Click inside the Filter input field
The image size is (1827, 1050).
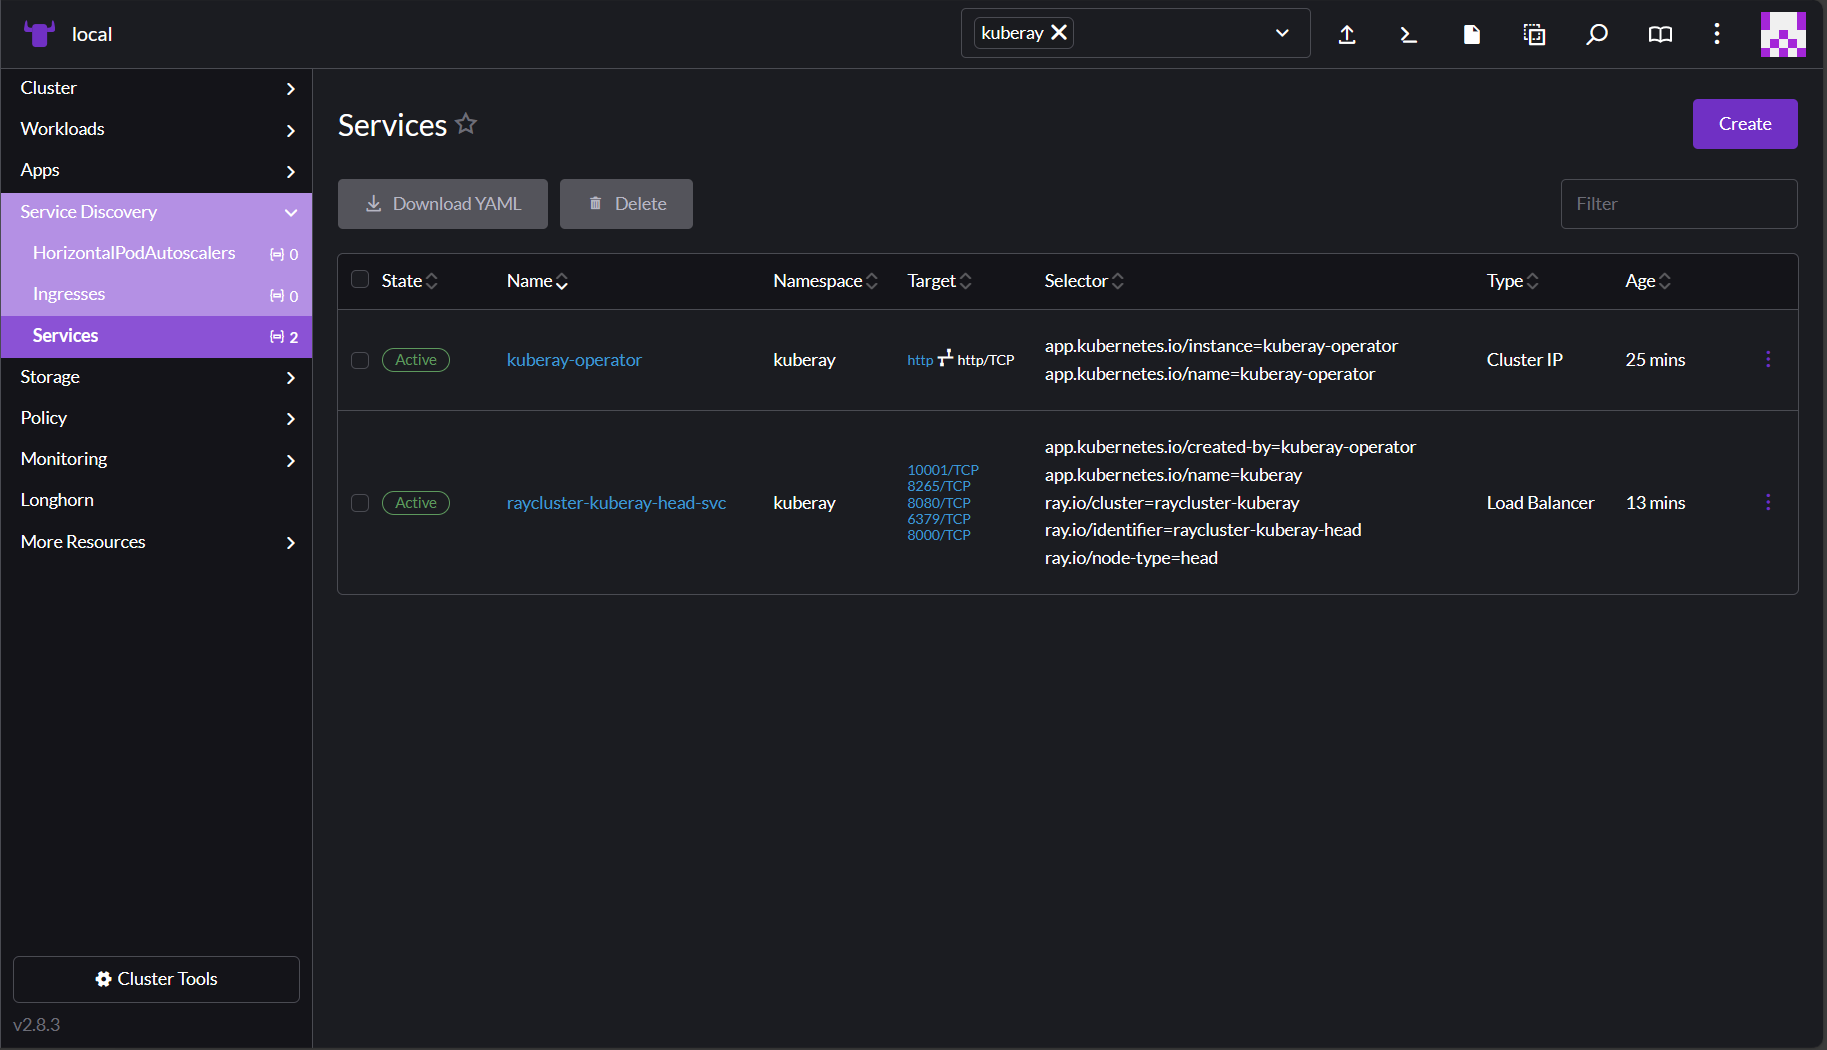[1679, 204]
